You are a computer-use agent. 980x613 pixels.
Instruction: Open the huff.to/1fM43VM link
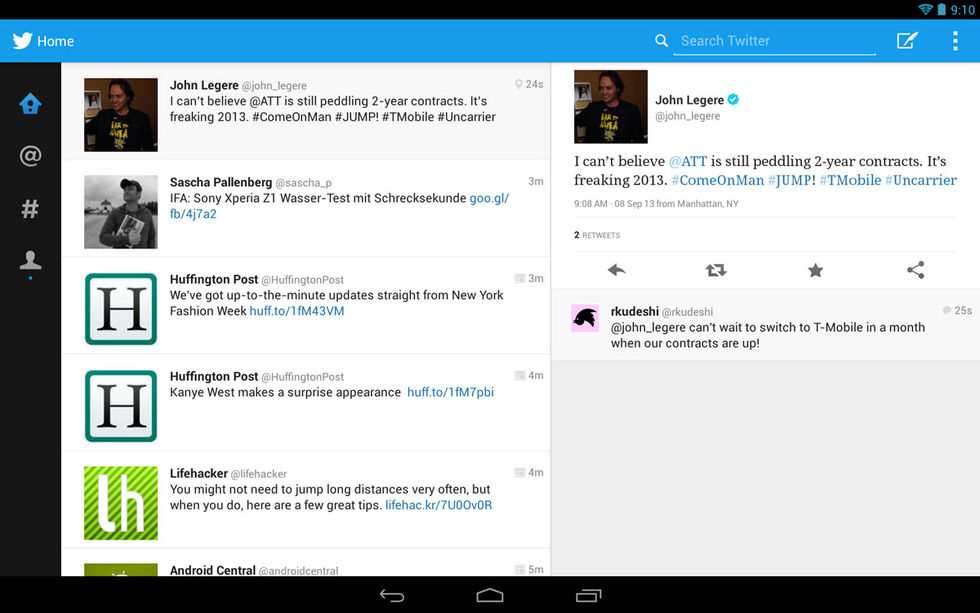297,311
